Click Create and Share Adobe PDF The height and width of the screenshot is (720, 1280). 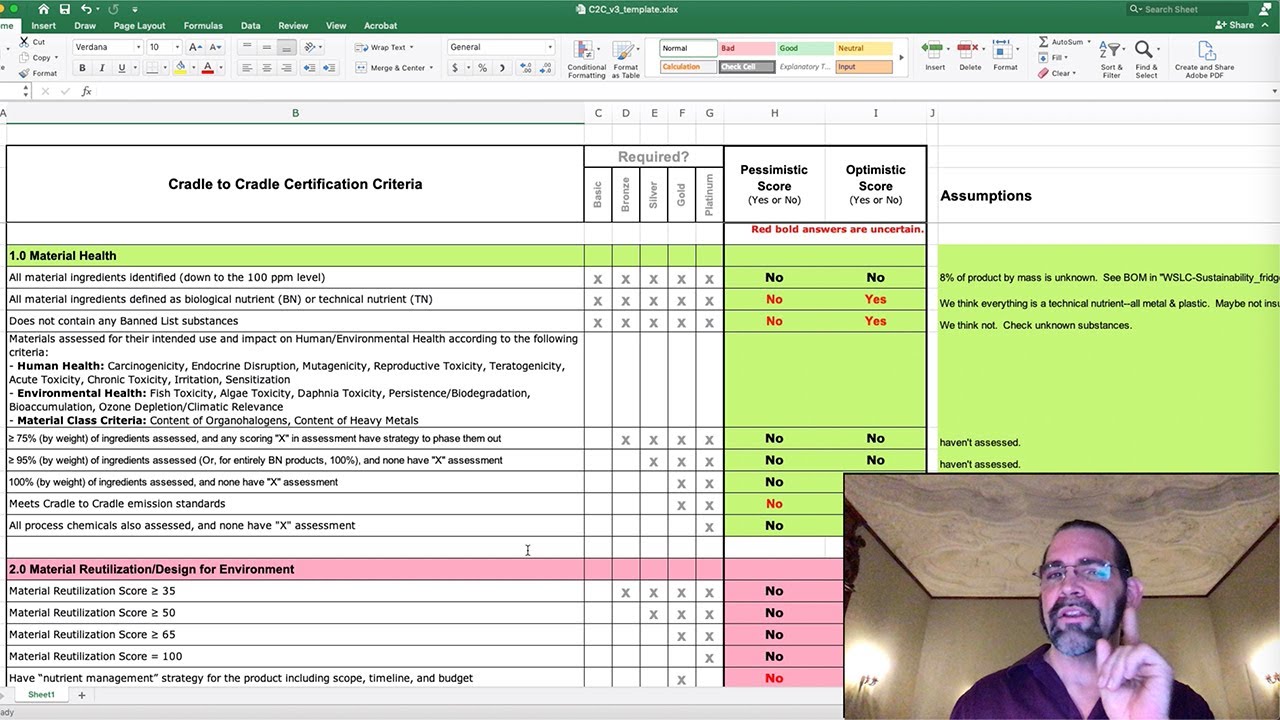tap(1204, 59)
